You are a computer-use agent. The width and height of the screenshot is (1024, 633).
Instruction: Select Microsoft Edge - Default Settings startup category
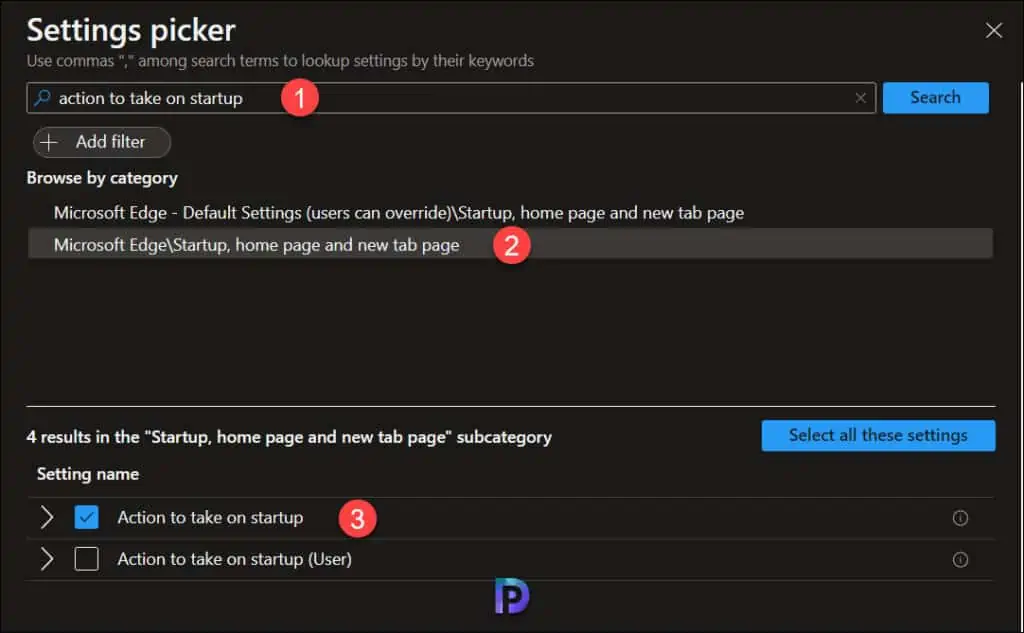click(x=398, y=213)
